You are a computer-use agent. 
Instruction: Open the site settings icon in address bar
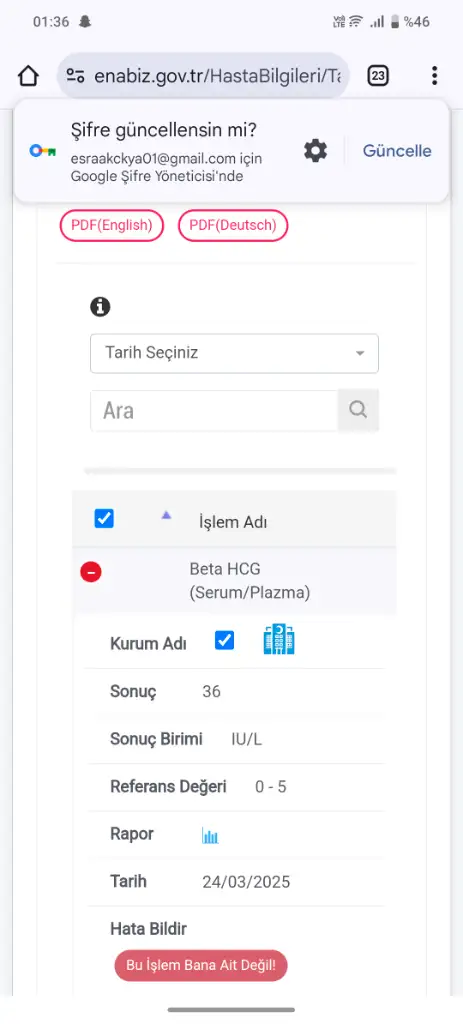click(76, 76)
